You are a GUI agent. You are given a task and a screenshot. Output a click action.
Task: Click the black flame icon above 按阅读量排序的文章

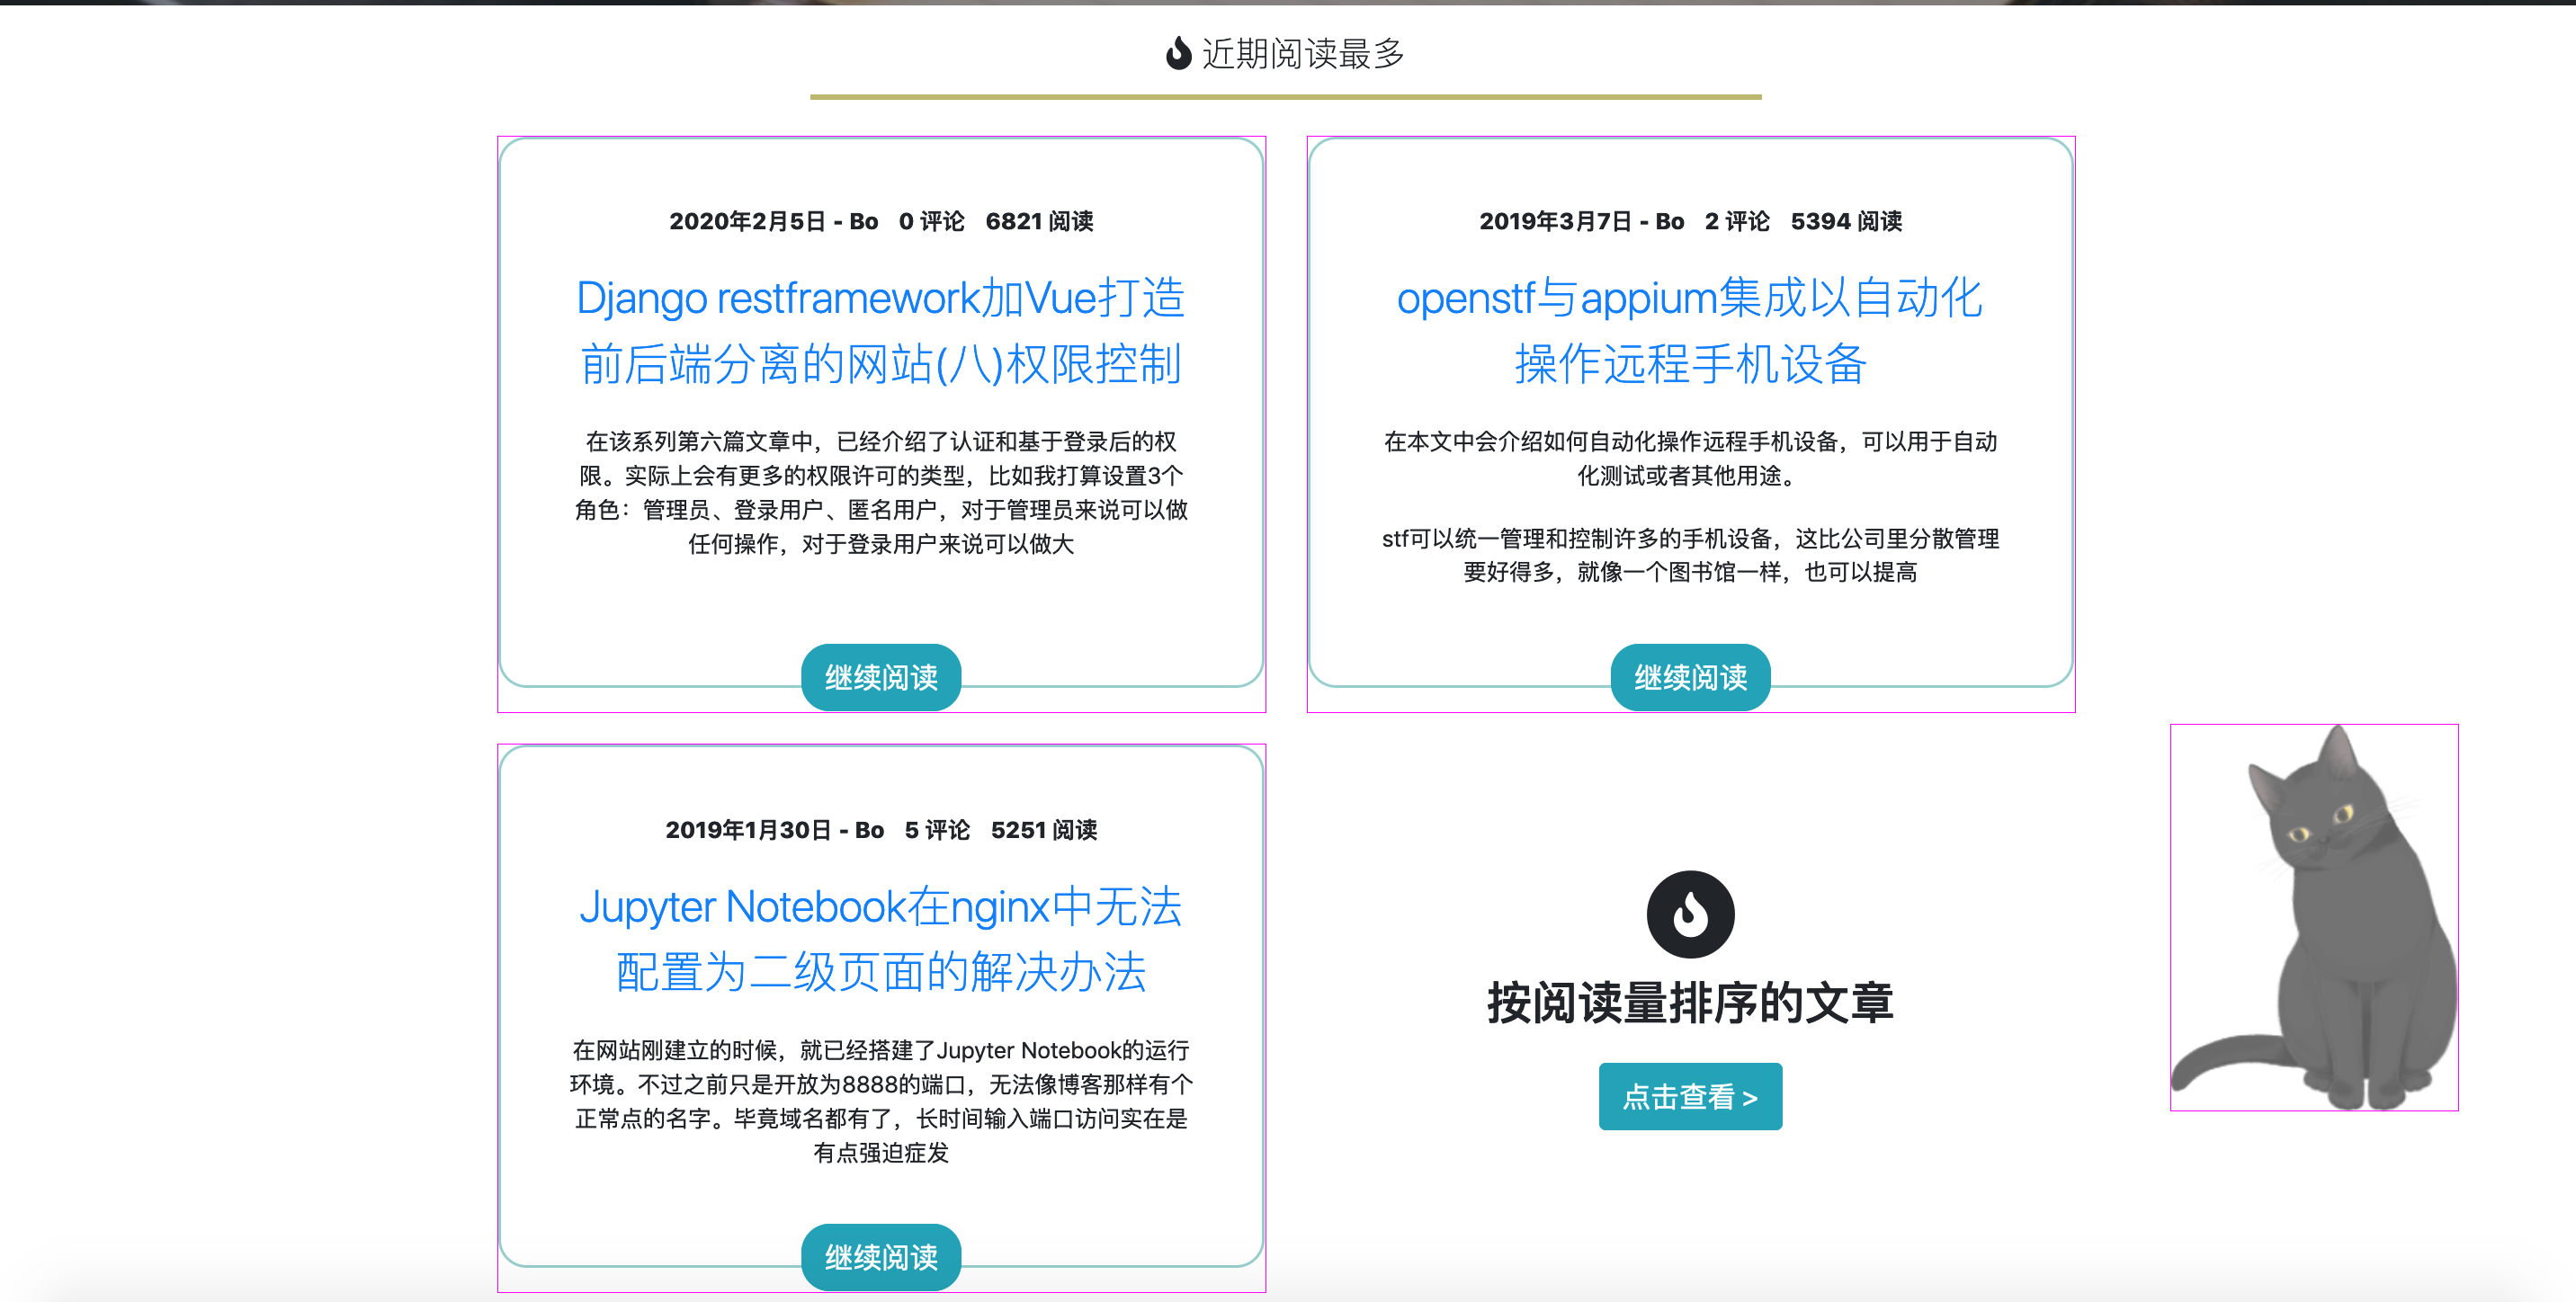point(1690,912)
